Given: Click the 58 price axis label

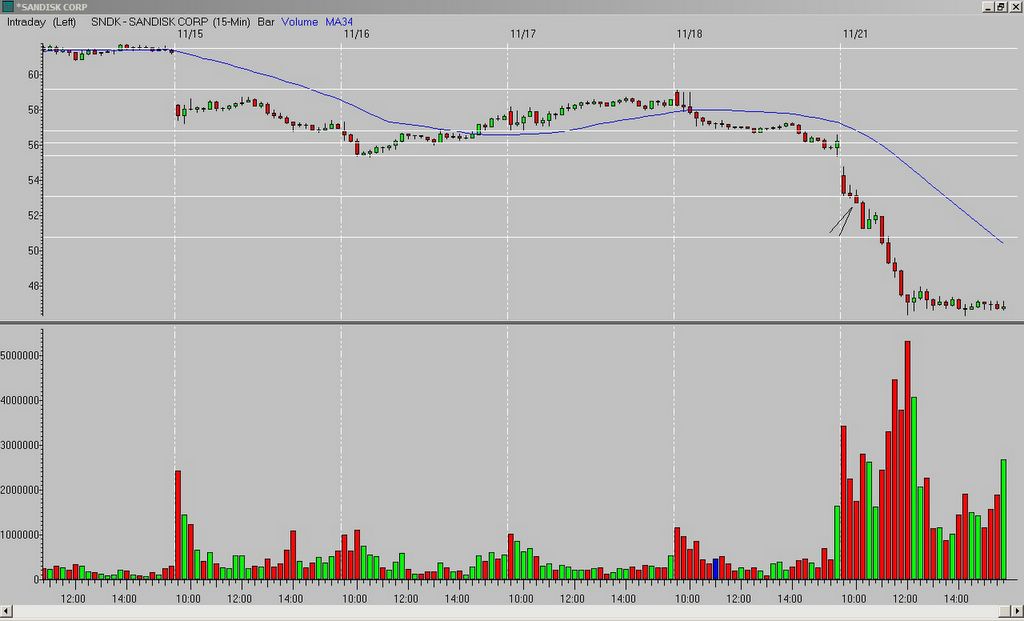Looking at the screenshot, I should point(34,110).
